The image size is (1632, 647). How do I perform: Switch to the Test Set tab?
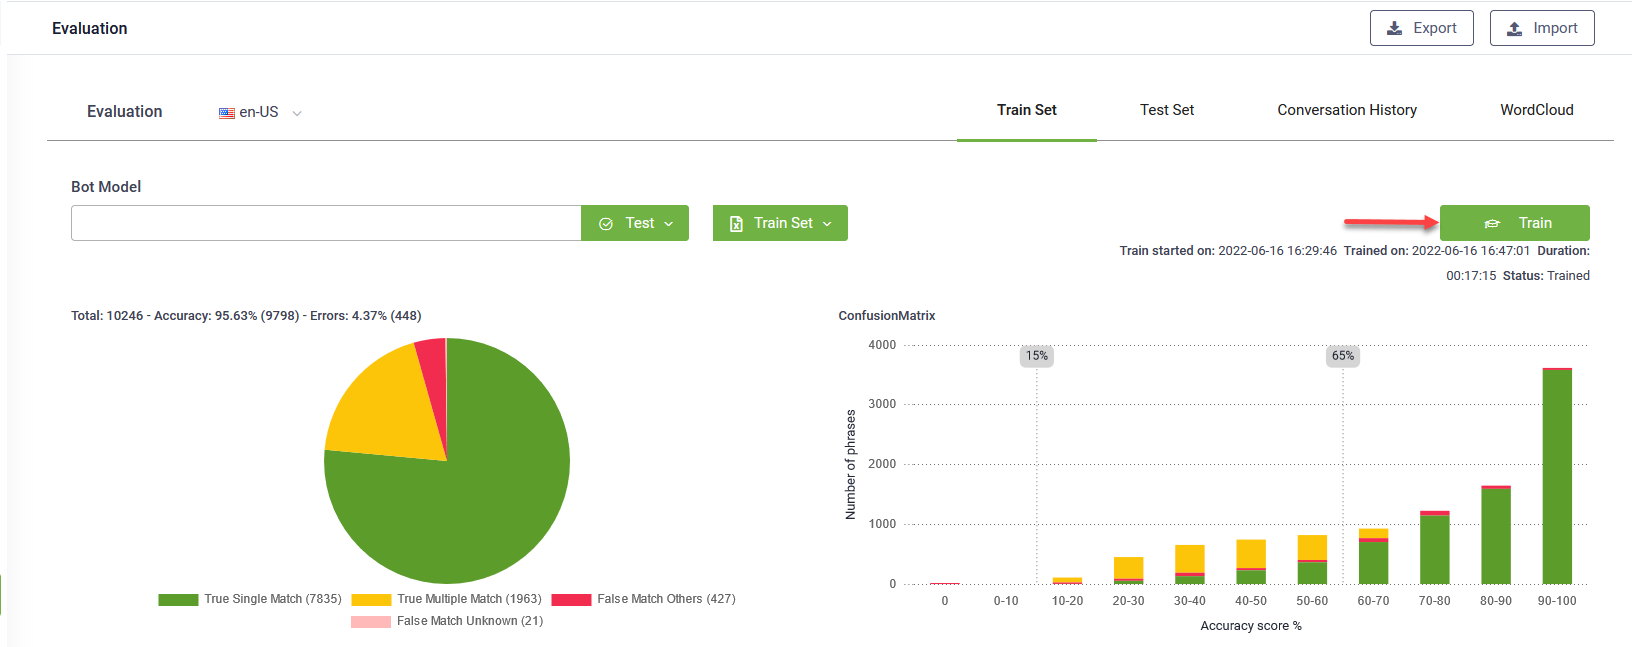[x=1167, y=110]
